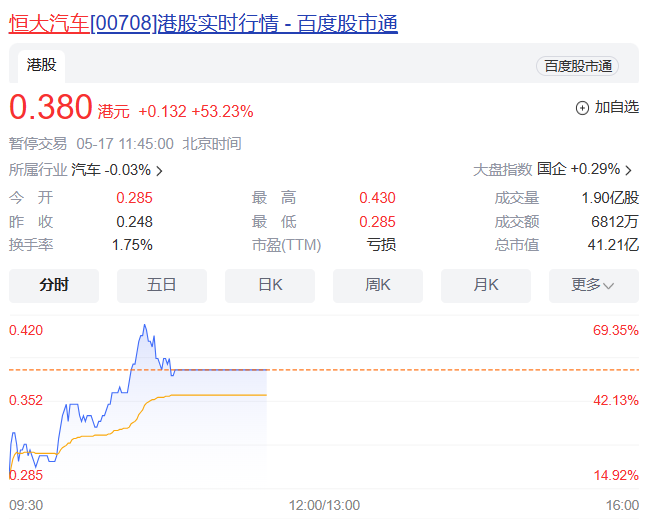The width and height of the screenshot is (657, 519).
Task: Click the 42.13% axis label
Action: tap(616, 400)
